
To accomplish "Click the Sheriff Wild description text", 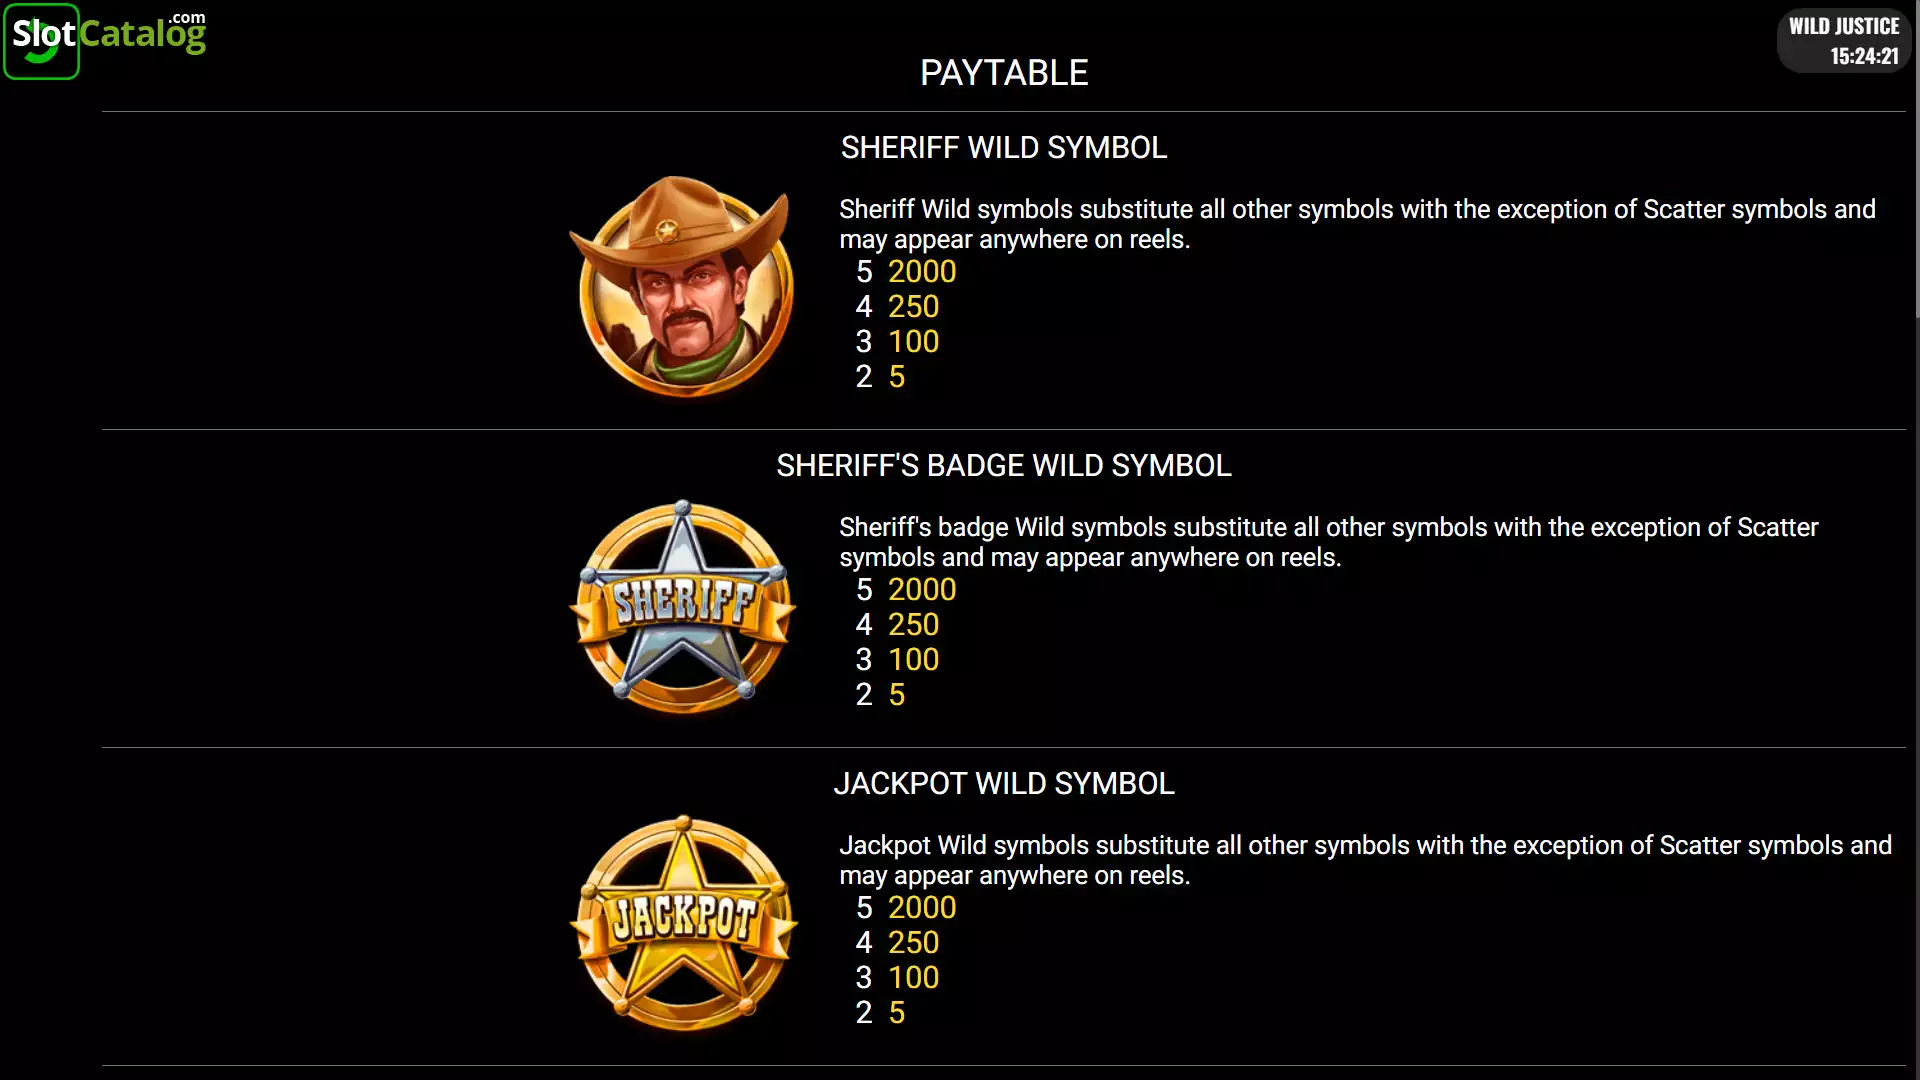I will coord(1357,224).
